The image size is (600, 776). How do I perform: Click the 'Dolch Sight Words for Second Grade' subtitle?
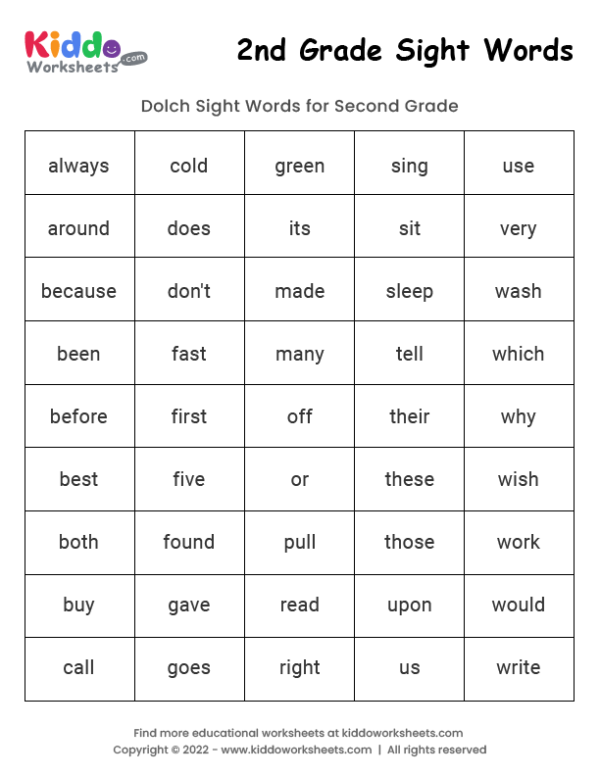tap(299, 106)
